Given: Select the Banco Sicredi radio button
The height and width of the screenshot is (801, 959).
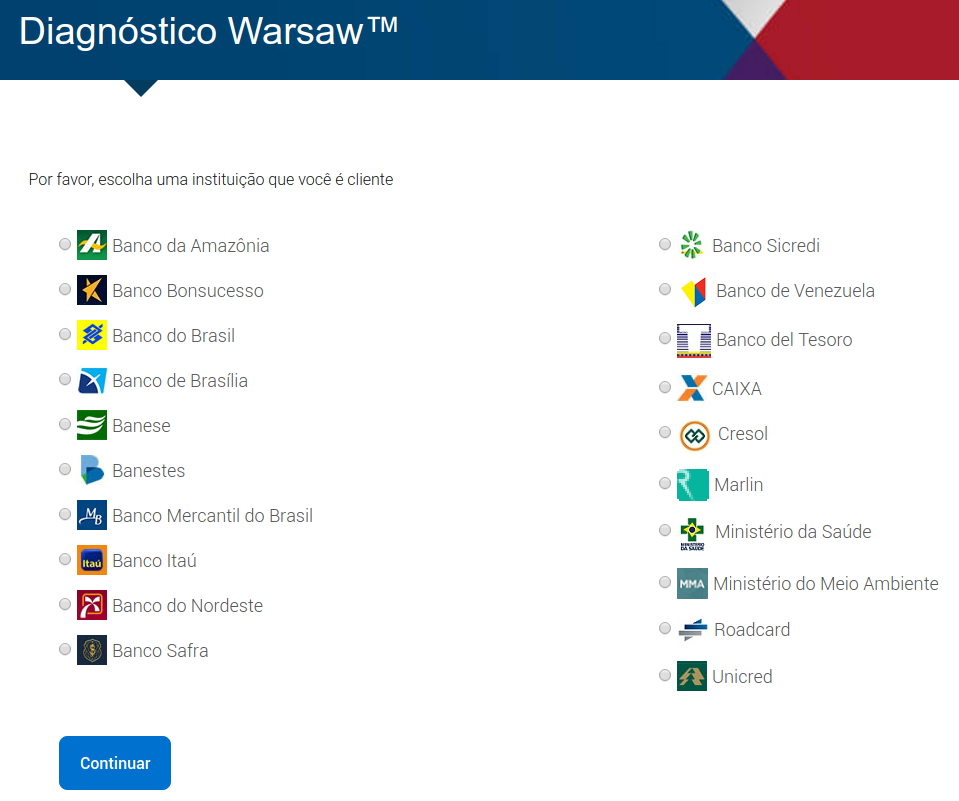Looking at the screenshot, I should pyautogui.click(x=665, y=244).
